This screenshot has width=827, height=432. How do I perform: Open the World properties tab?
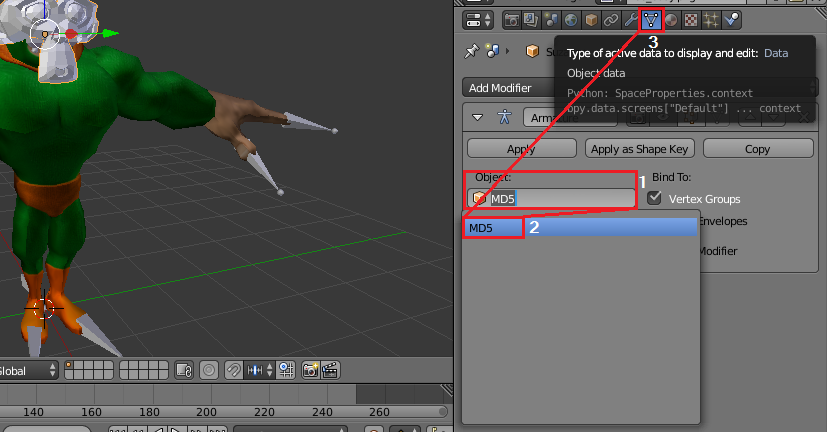(x=571, y=21)
